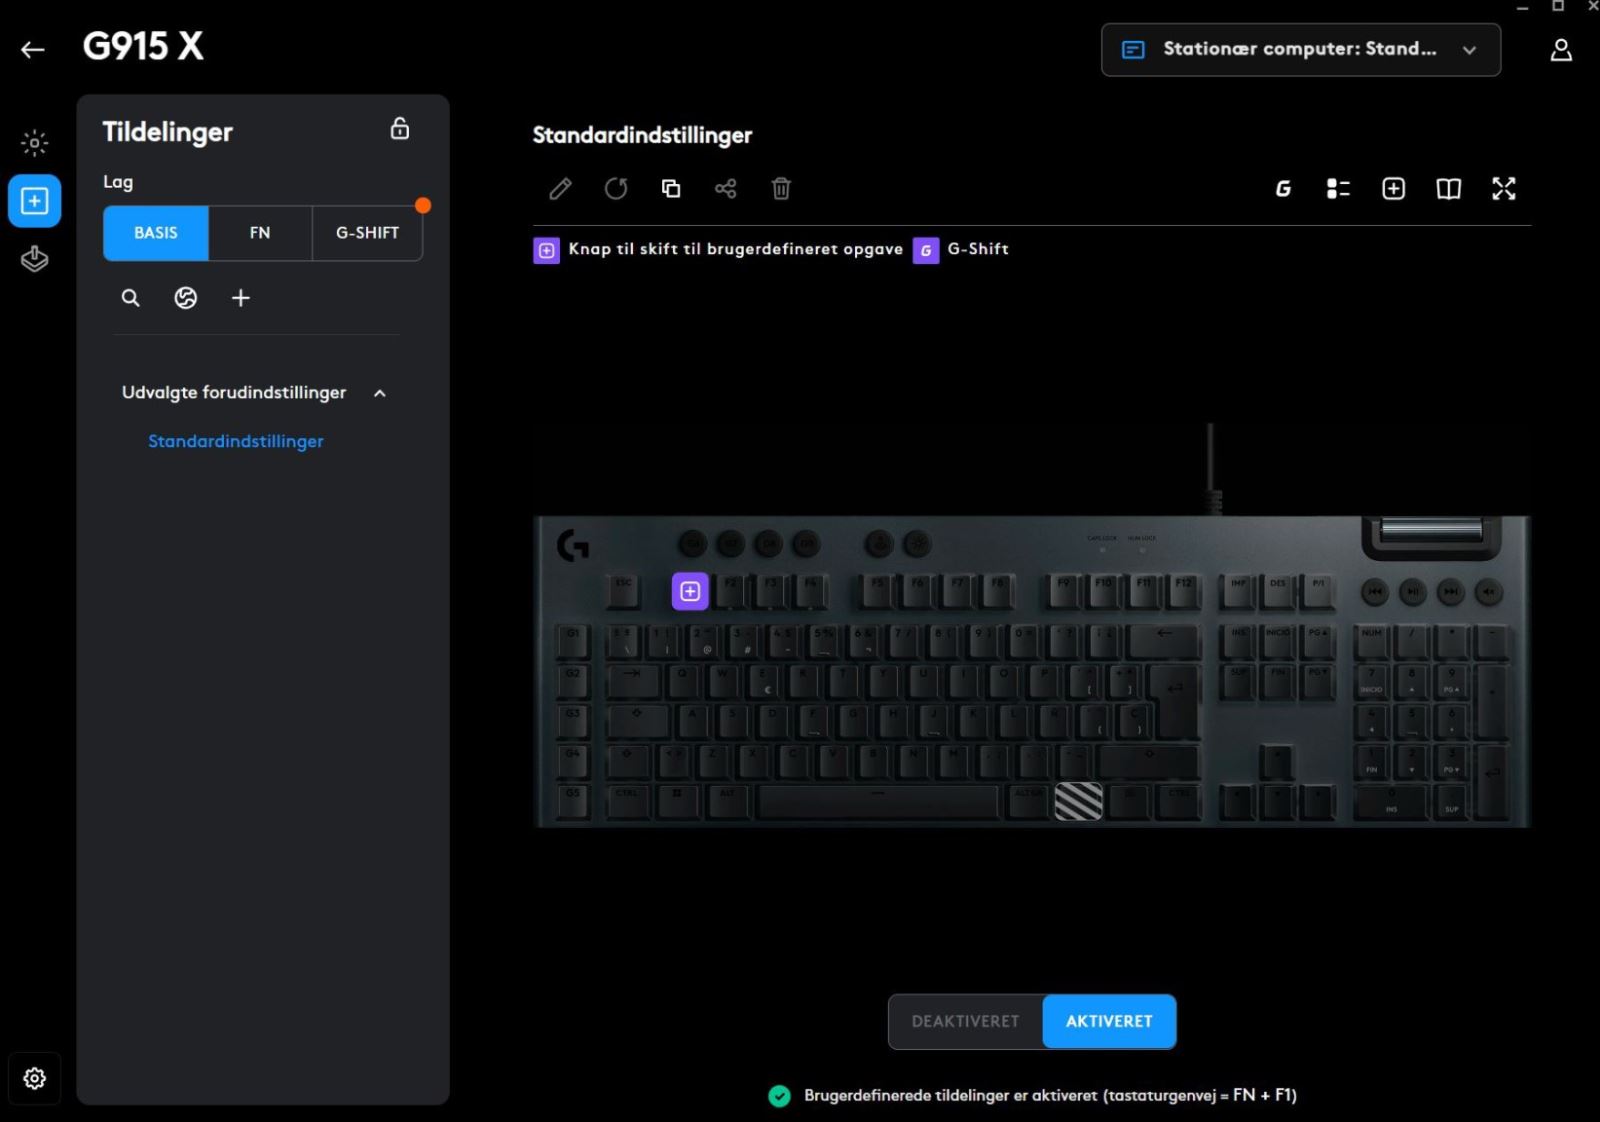
Task: Collapse the Udvalgte forudindstillinger section
Action: [x=380, y=393]
